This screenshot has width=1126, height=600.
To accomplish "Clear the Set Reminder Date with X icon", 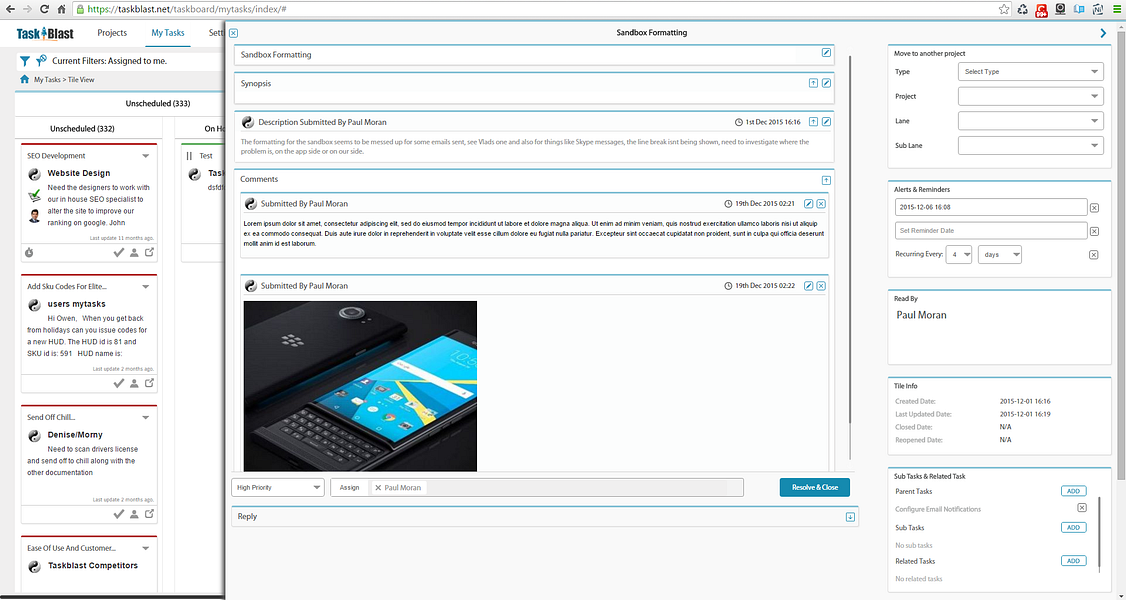I will (1094, 231).
